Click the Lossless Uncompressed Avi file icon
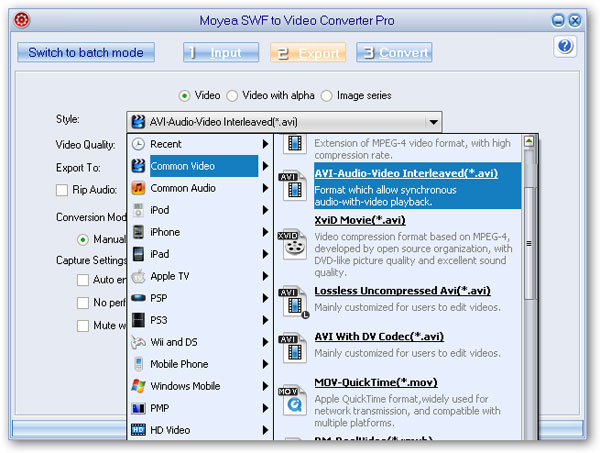This screenshot has width=600, height=453. (x=294, y=303)
